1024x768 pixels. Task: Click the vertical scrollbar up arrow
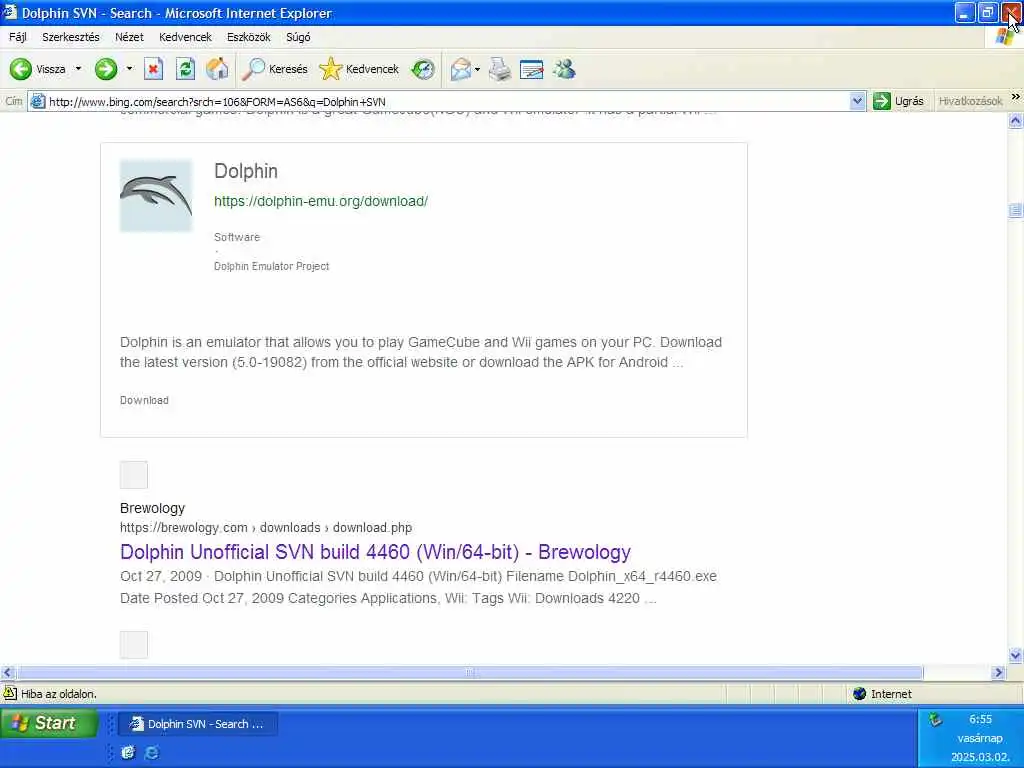pos(1016,121)
